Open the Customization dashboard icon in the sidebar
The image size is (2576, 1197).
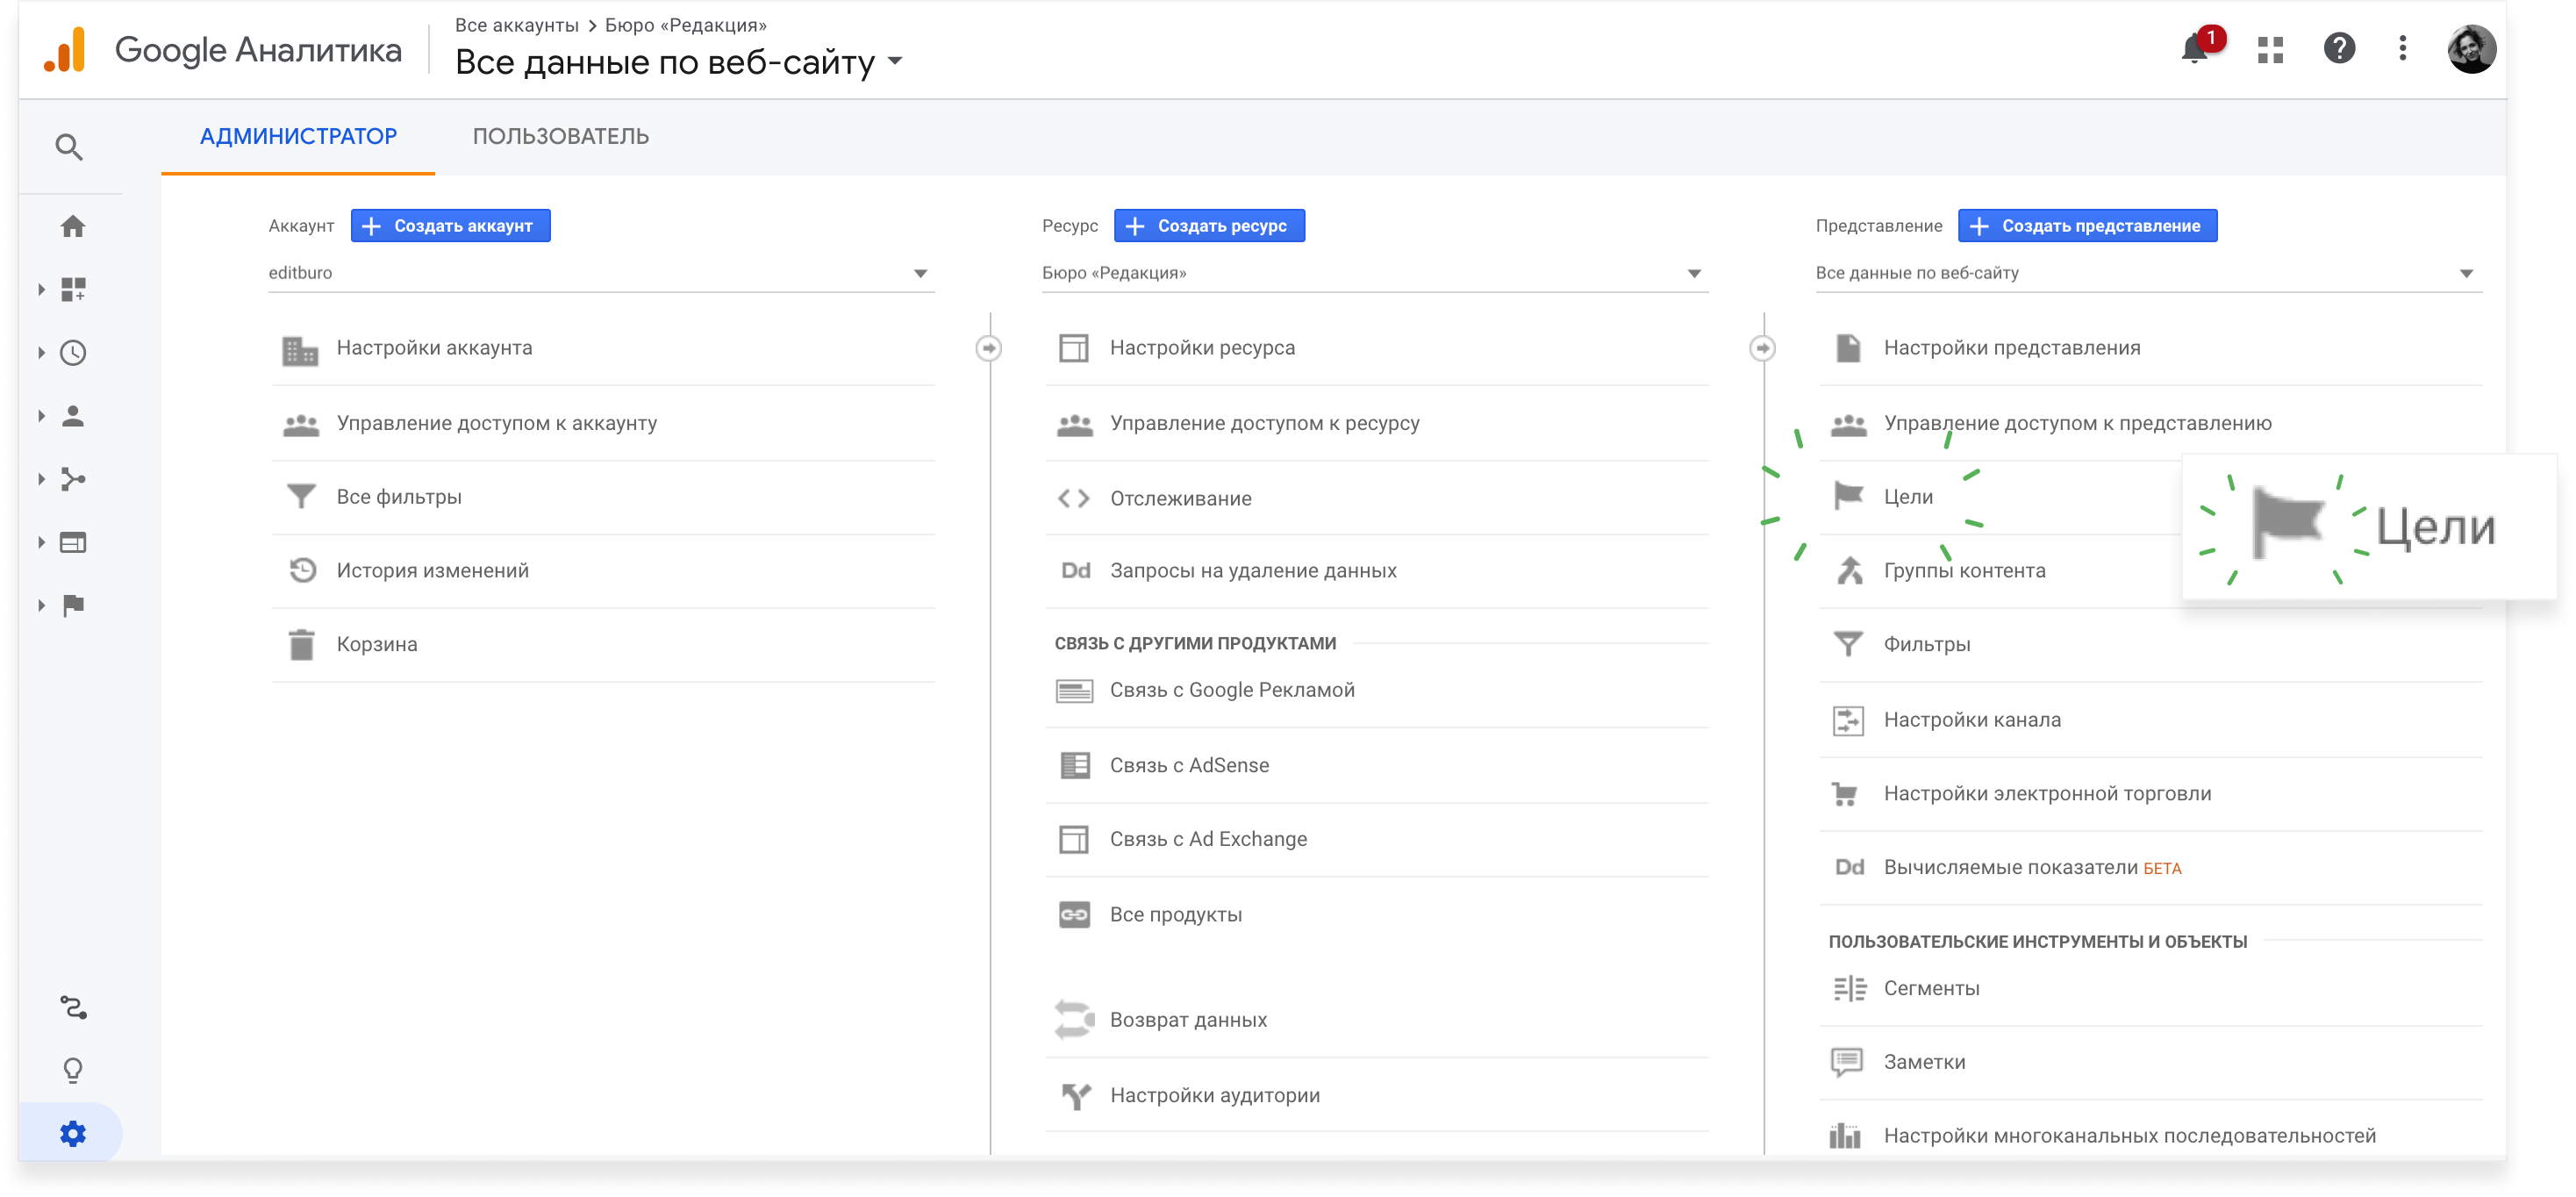tap(73, 290)
